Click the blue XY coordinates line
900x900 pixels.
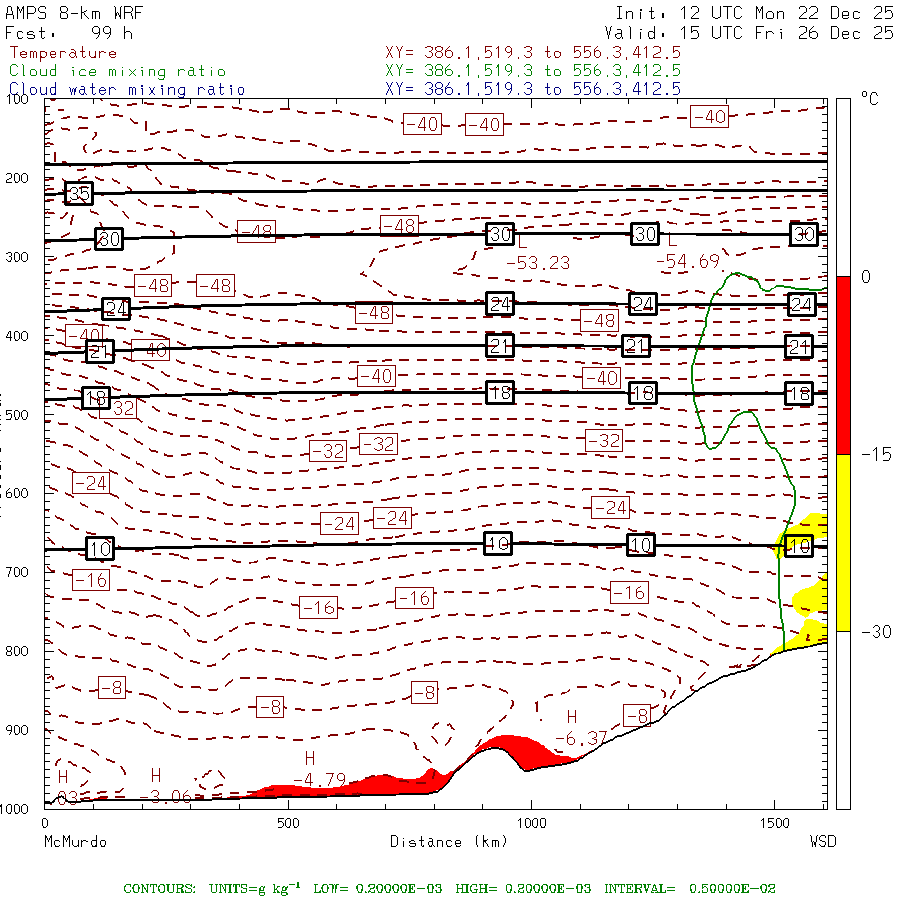tap(533, 89)
